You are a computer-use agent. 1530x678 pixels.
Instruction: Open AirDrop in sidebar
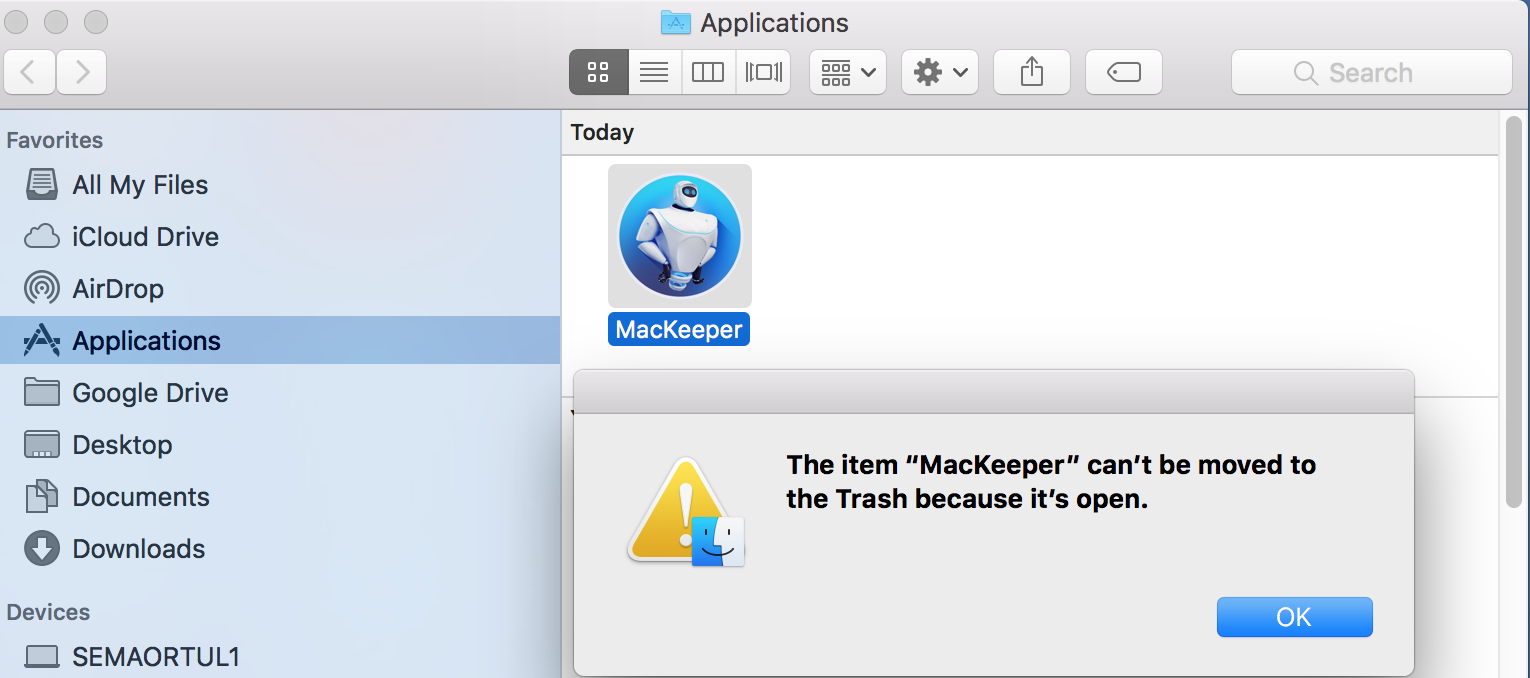pyautogui.click(x=280, y=289)
